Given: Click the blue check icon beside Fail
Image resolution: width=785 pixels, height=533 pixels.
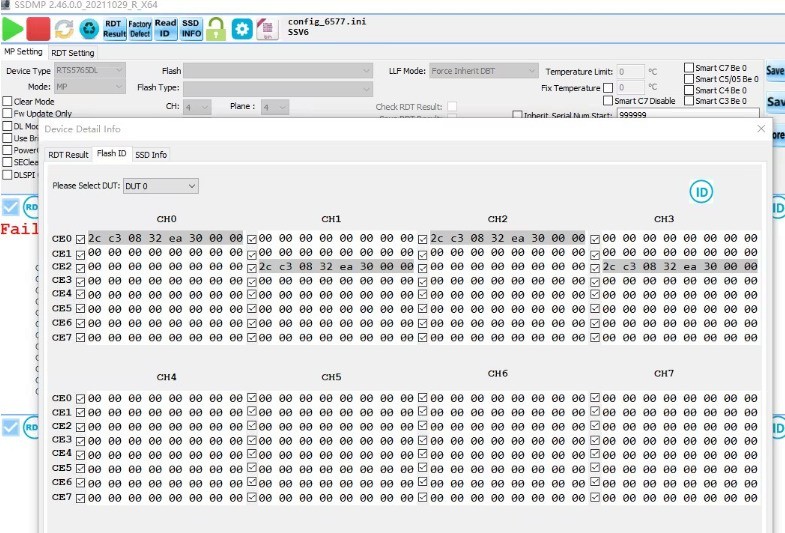Looking at the screenshot, I should (10, 207).
